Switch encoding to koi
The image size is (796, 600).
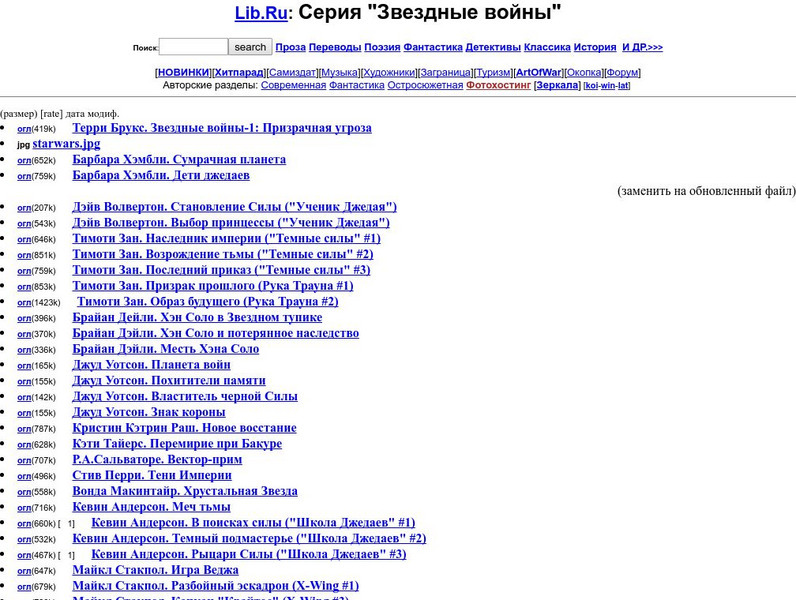tap(592, 86)
